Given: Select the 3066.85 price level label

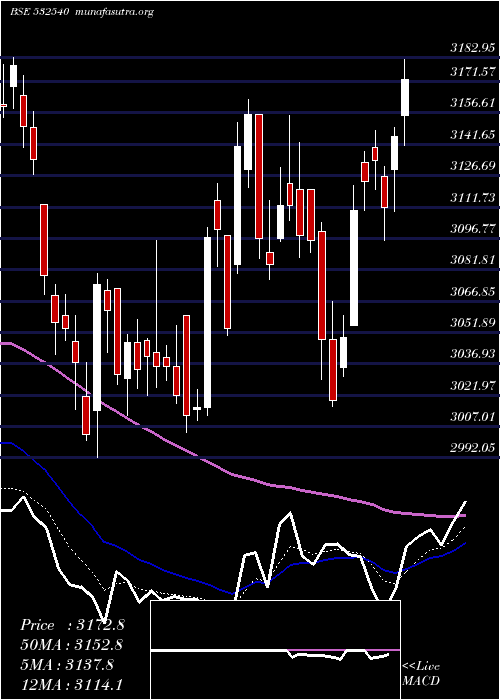Looking at the screenshot, I should tap(473, 292).
